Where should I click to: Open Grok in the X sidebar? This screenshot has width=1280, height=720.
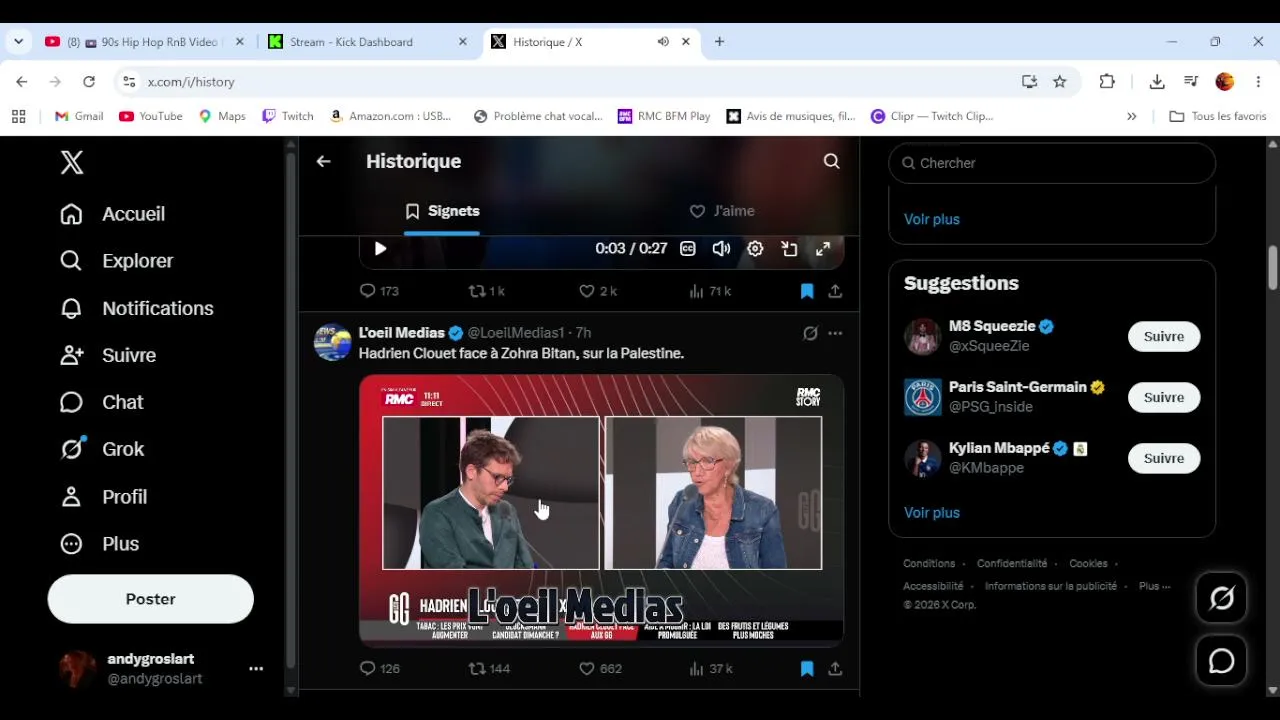point(101,449)
